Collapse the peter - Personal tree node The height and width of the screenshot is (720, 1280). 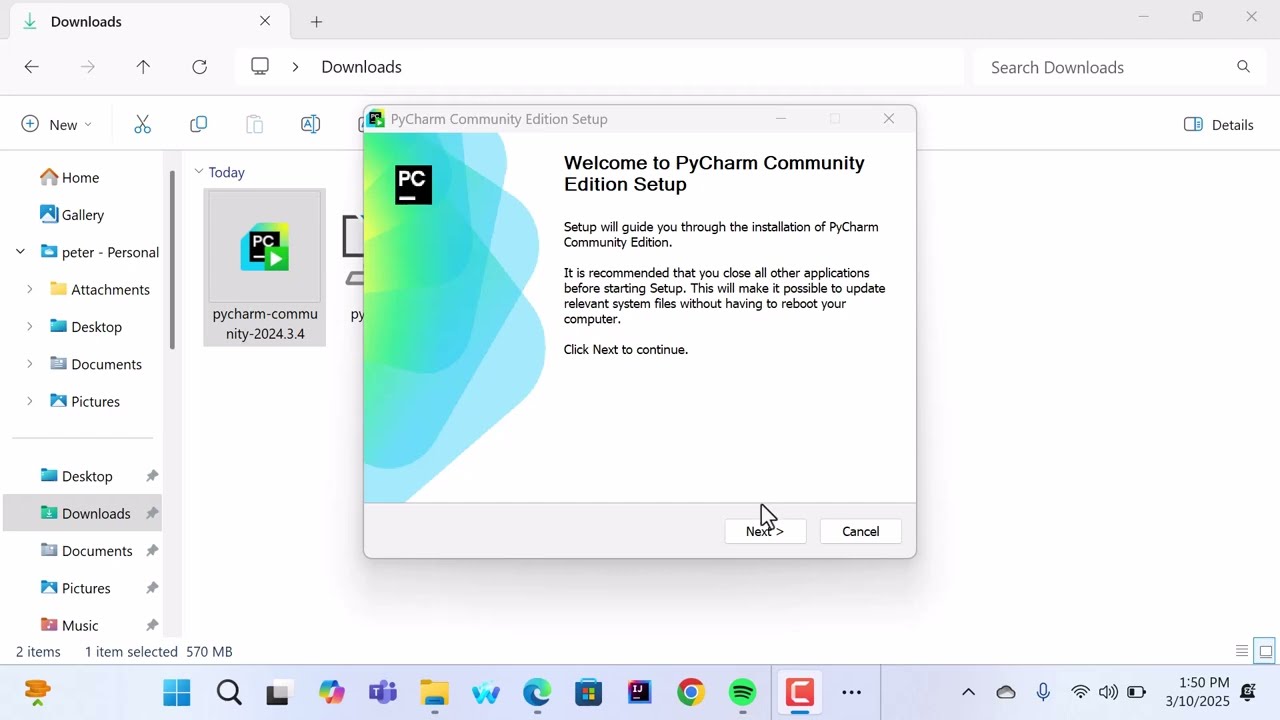tap(20, 252)
